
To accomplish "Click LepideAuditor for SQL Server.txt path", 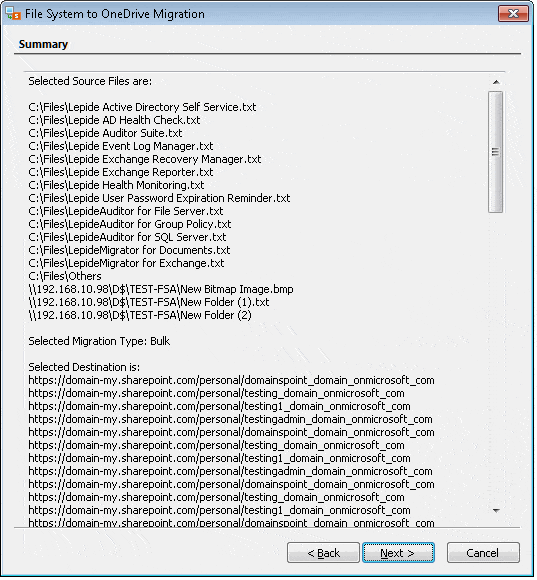I will click(127, 237).
